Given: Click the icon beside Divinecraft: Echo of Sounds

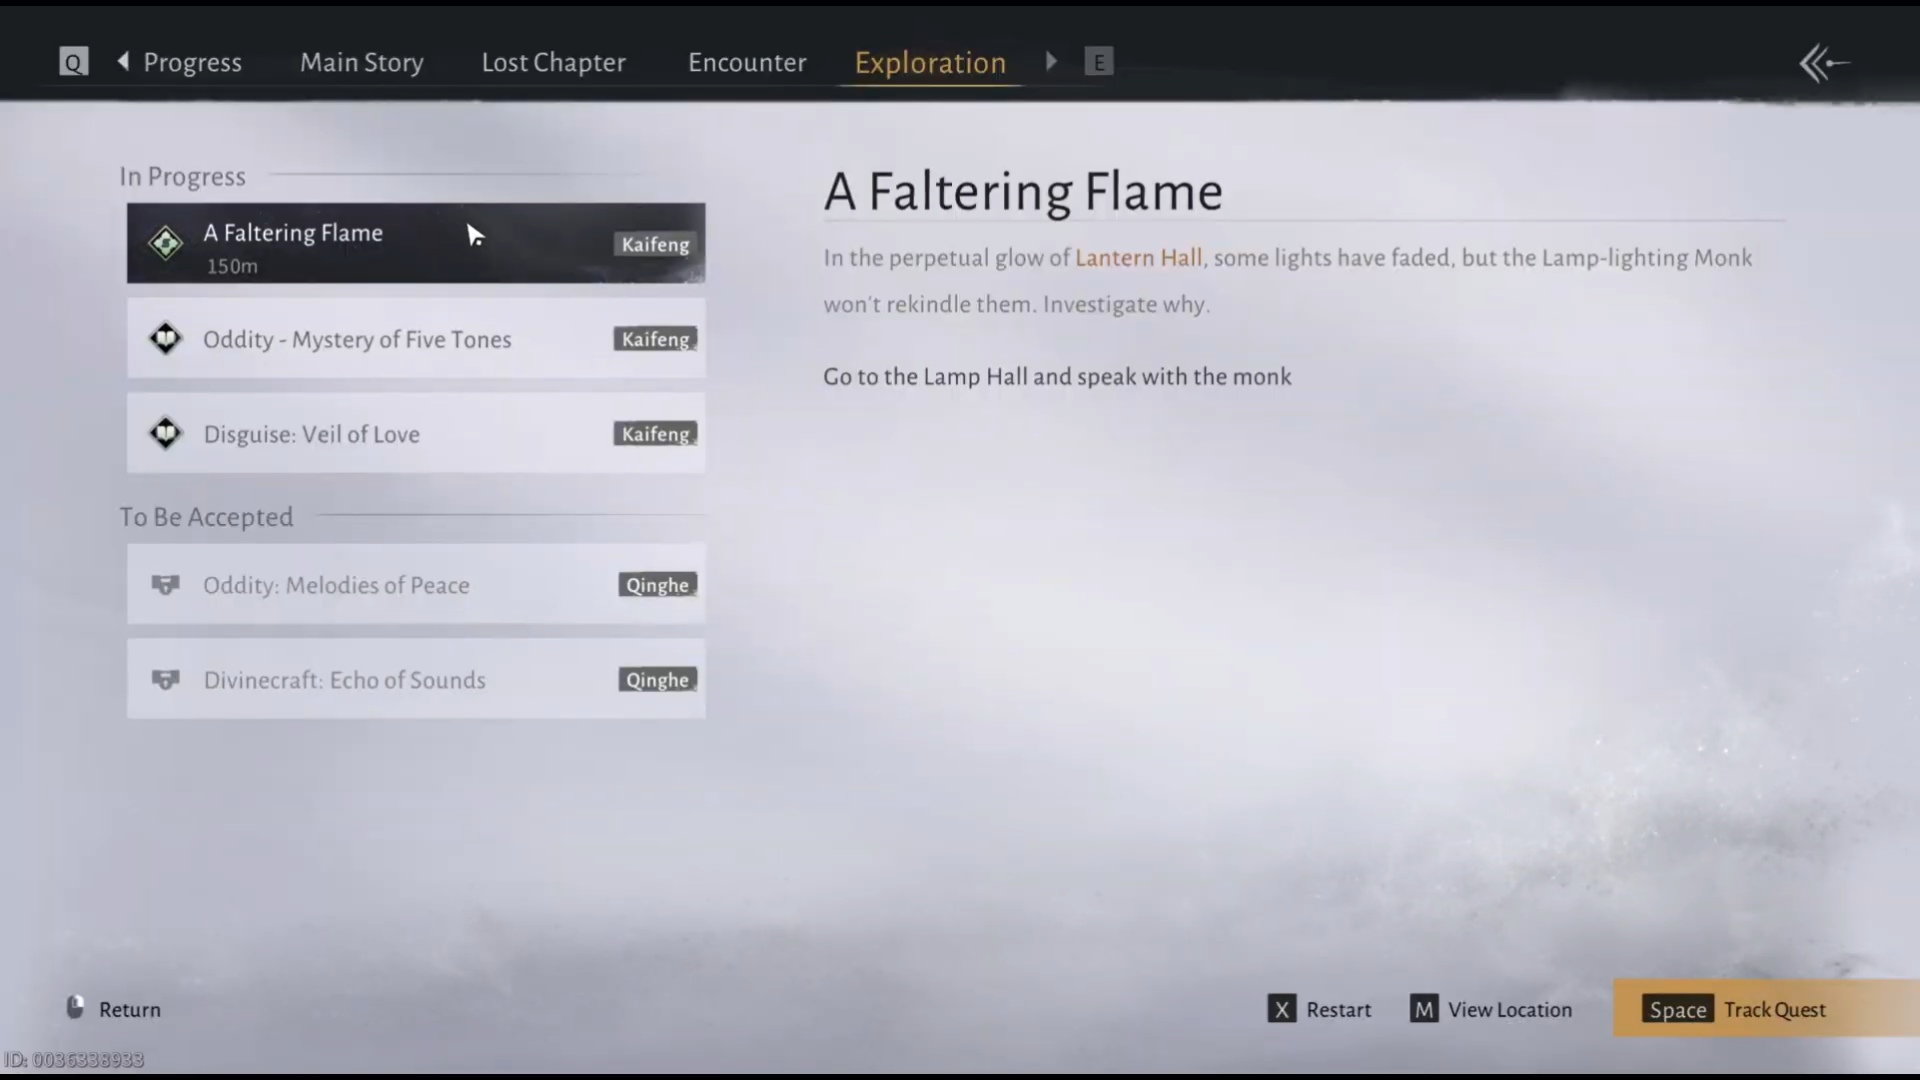Looking at the screenshot, I should [x=165, y=680].
